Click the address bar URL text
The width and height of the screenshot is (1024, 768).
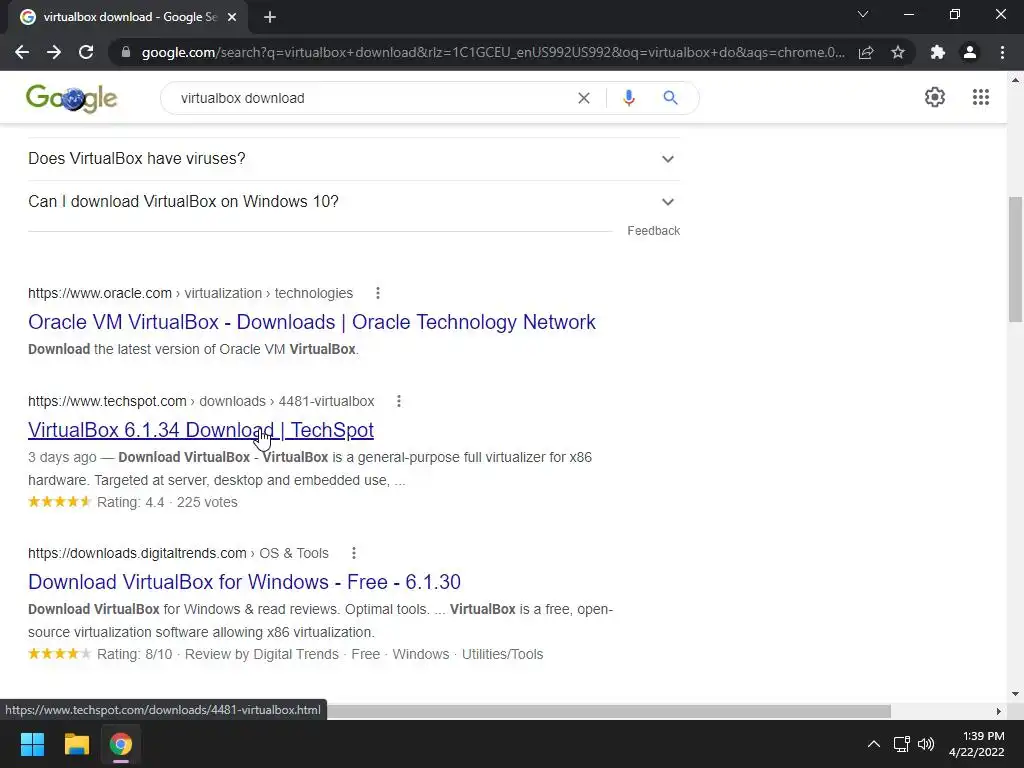point(493,52)
